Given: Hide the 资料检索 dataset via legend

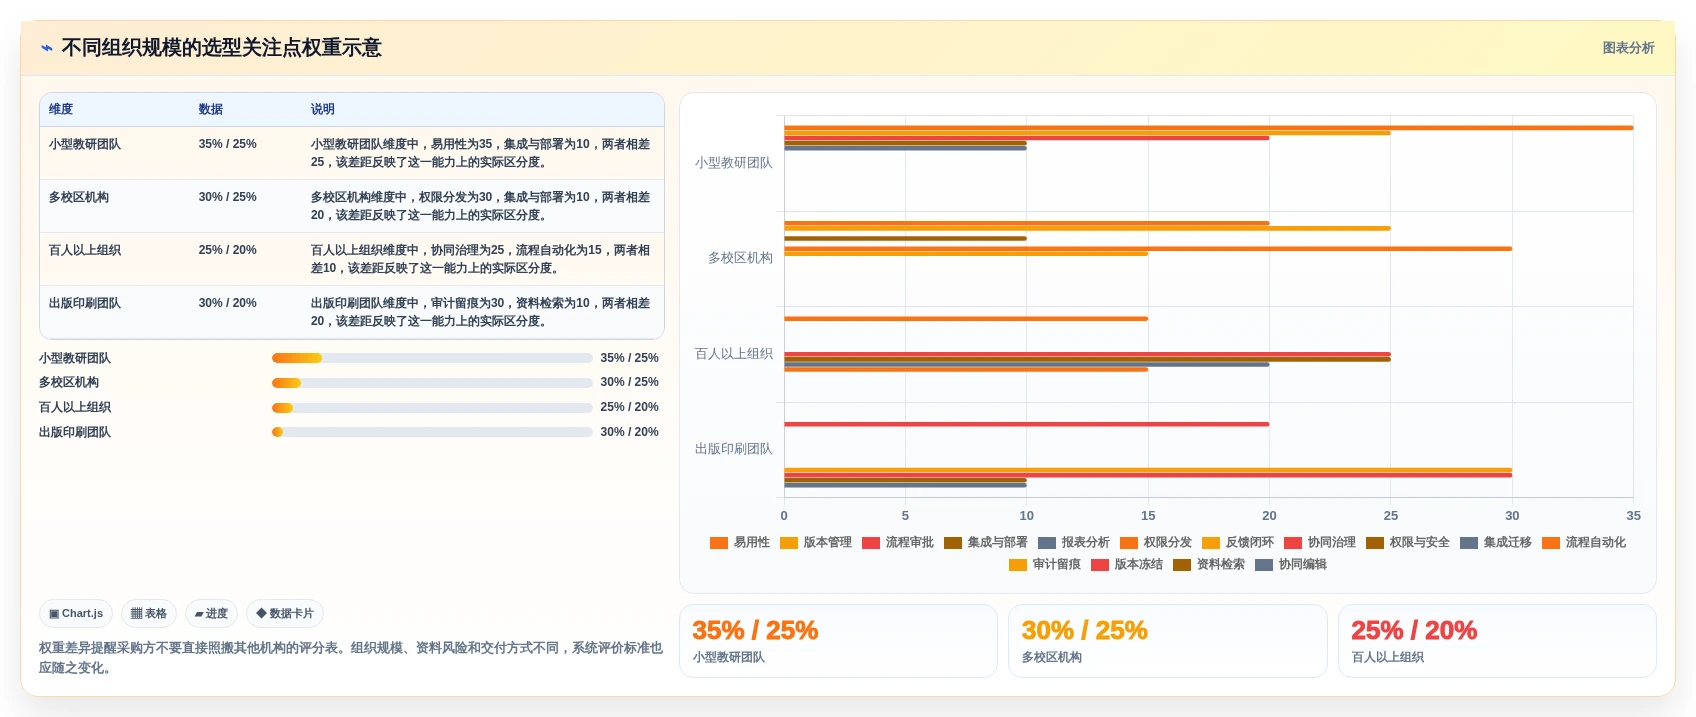Looking at the screenshot, I should coord(1209,564).
